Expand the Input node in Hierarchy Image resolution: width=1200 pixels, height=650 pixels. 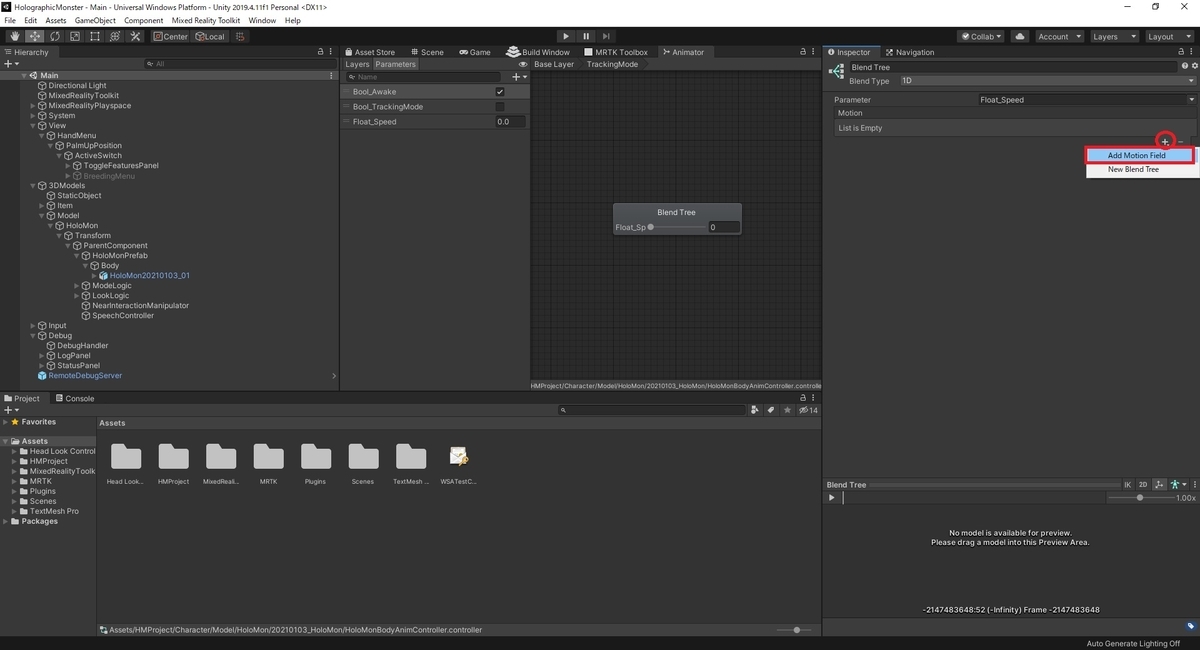(x=33, y=326)
